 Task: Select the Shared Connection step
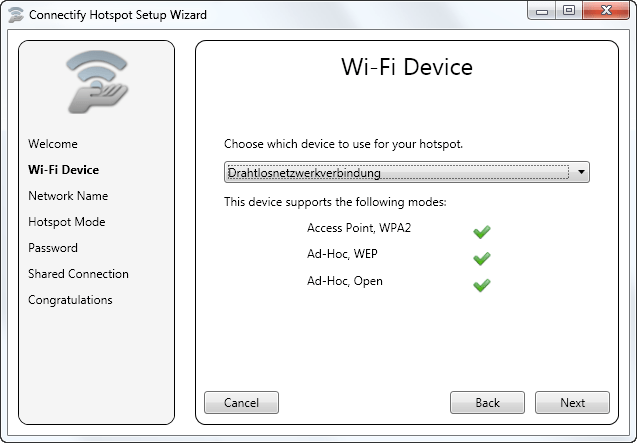click(78, 274)
